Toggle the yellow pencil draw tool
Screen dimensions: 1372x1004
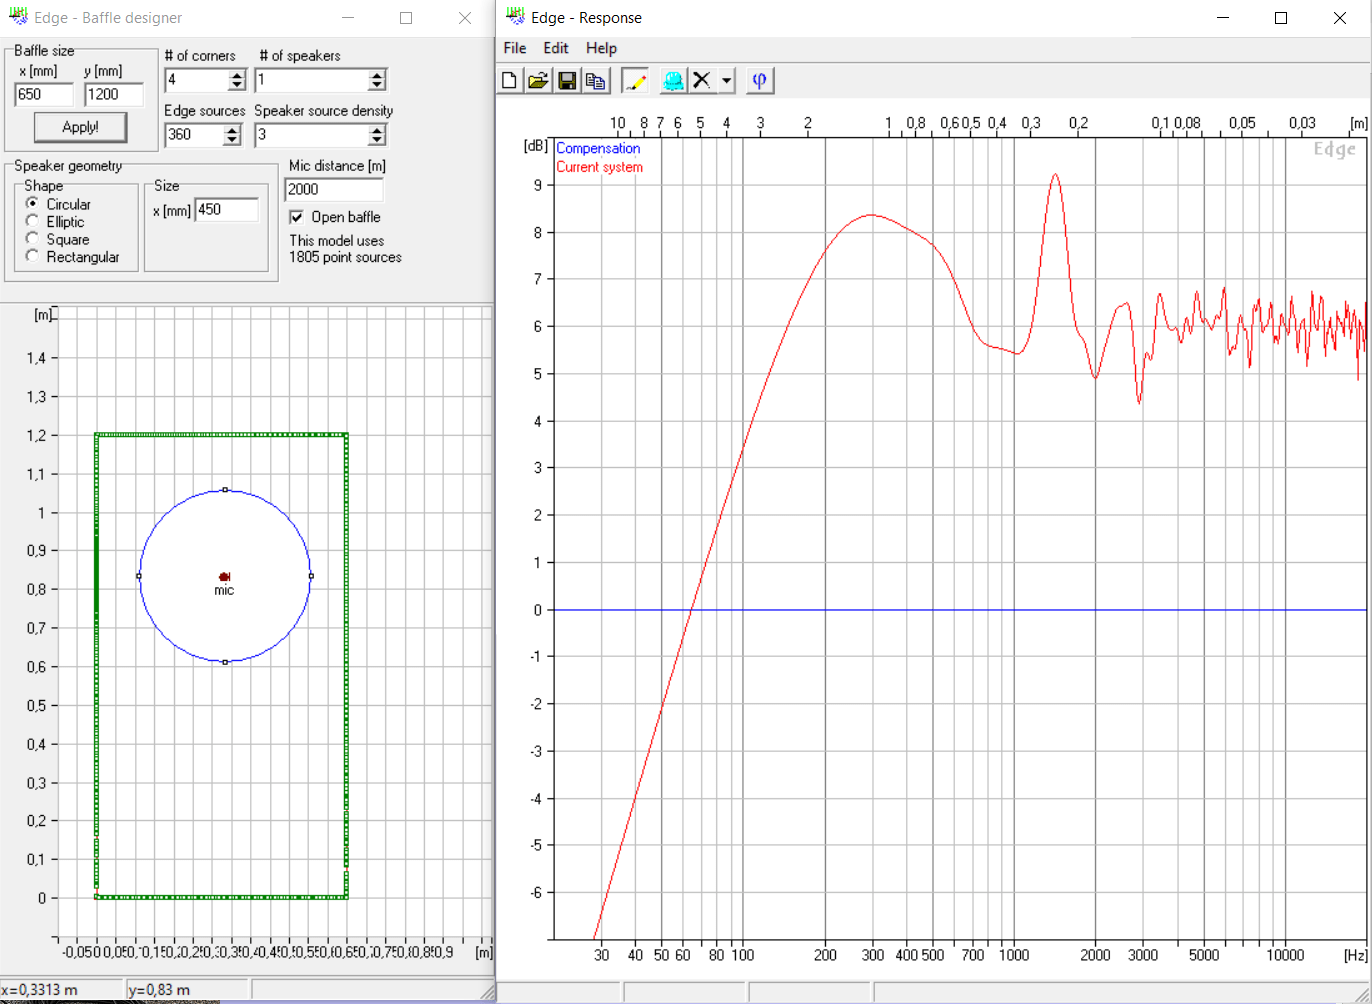(x=635, y=81)
